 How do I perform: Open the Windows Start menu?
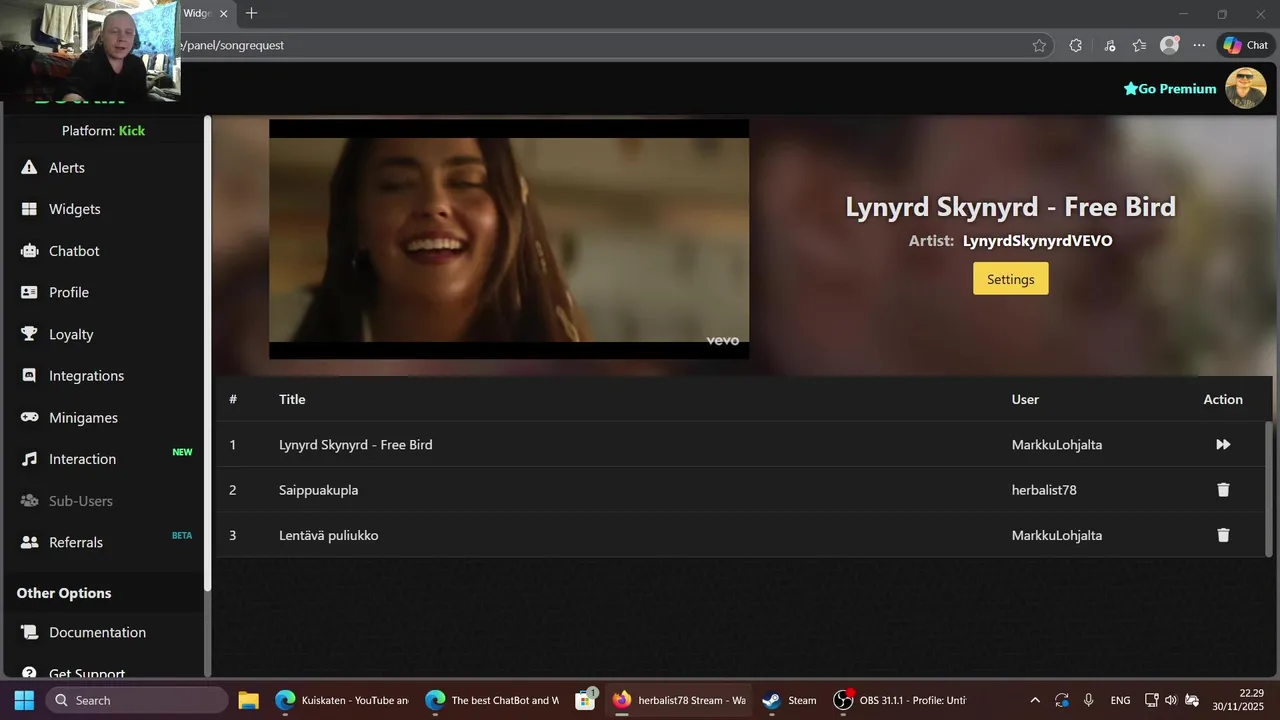click(x=24, y=700)
